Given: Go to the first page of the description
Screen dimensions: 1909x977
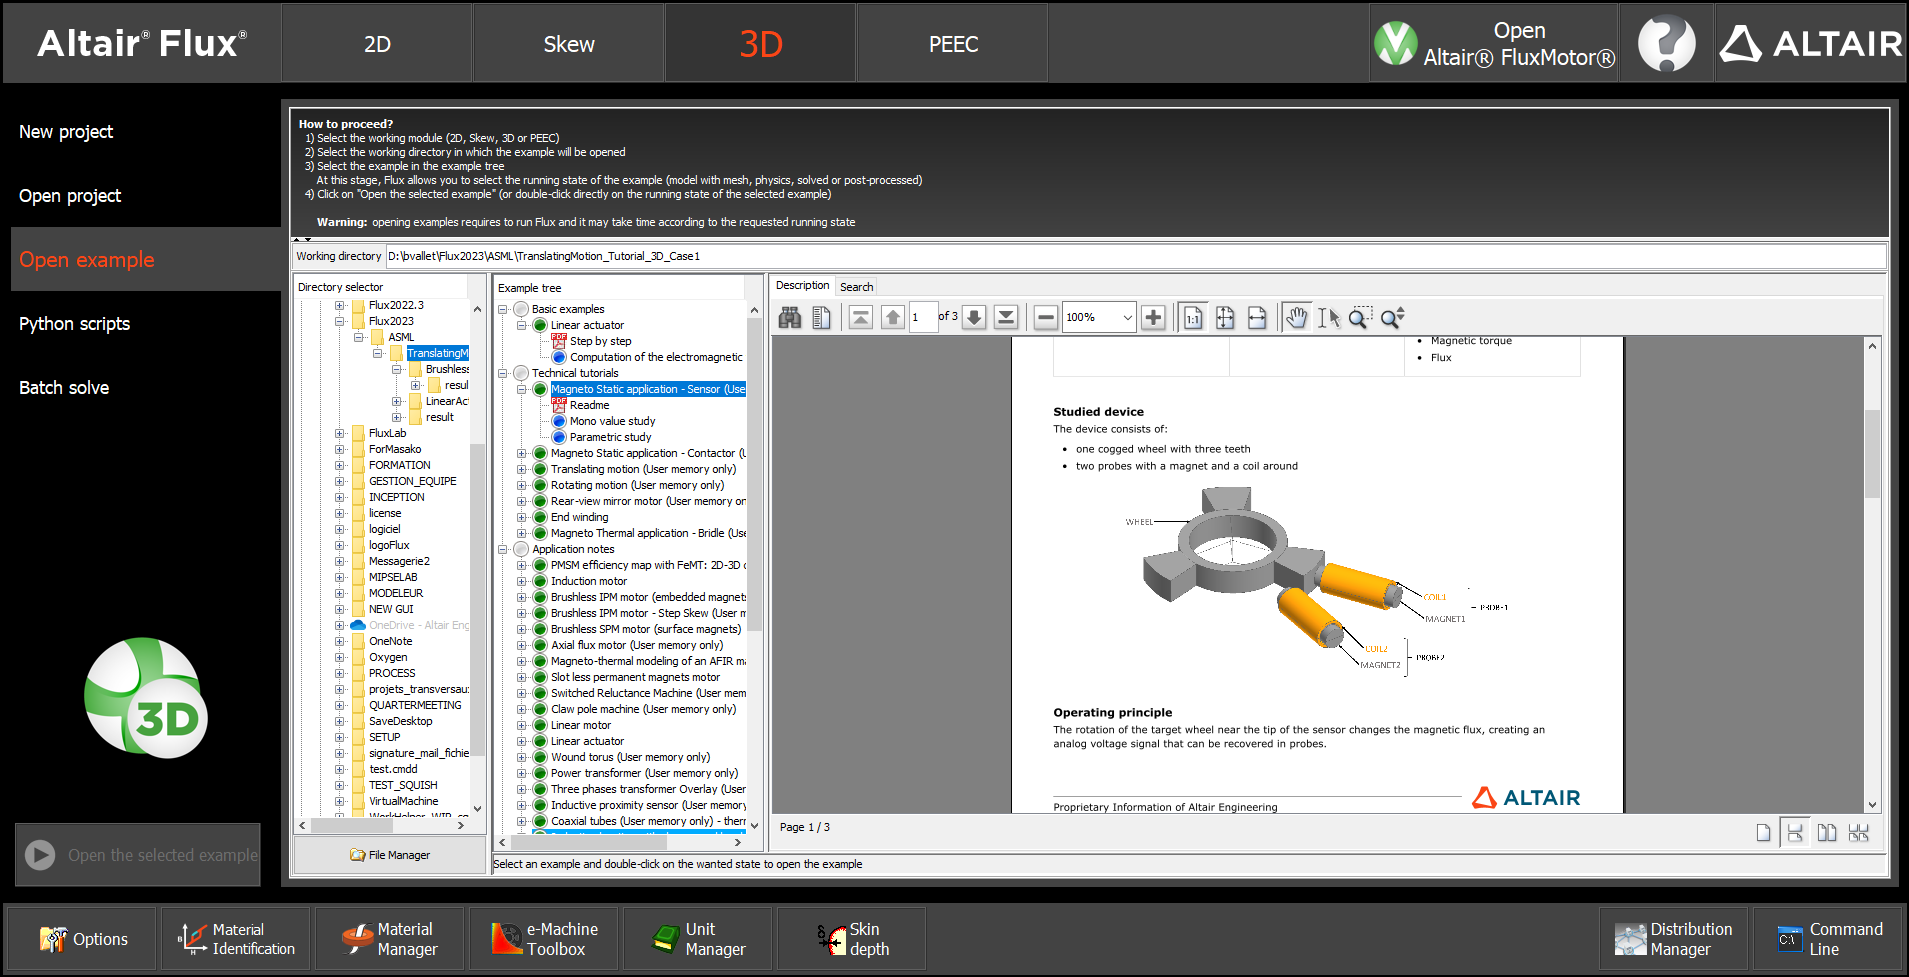Looking at the screenshot, I should coord(861,318).
